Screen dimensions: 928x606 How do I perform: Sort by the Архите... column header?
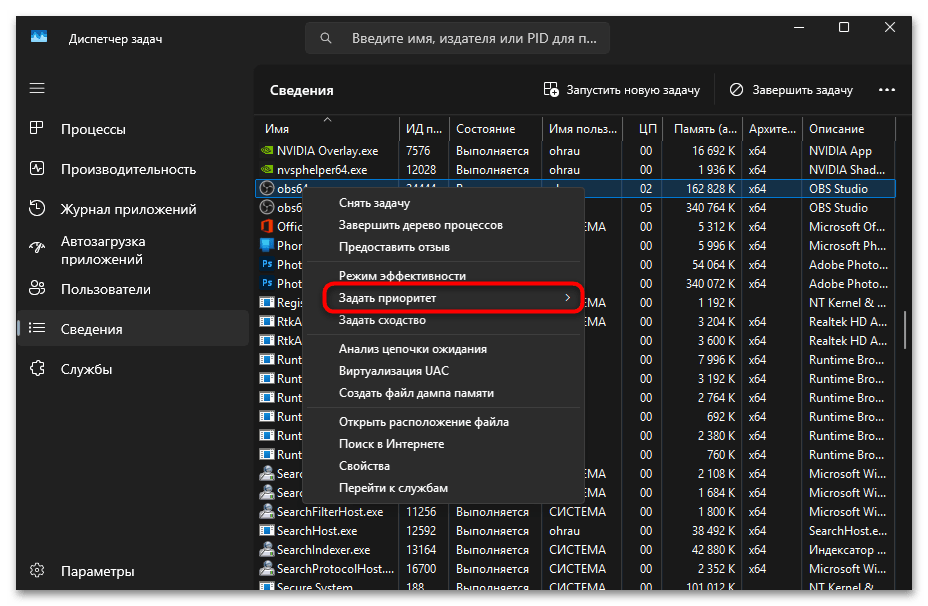(772, 128)
